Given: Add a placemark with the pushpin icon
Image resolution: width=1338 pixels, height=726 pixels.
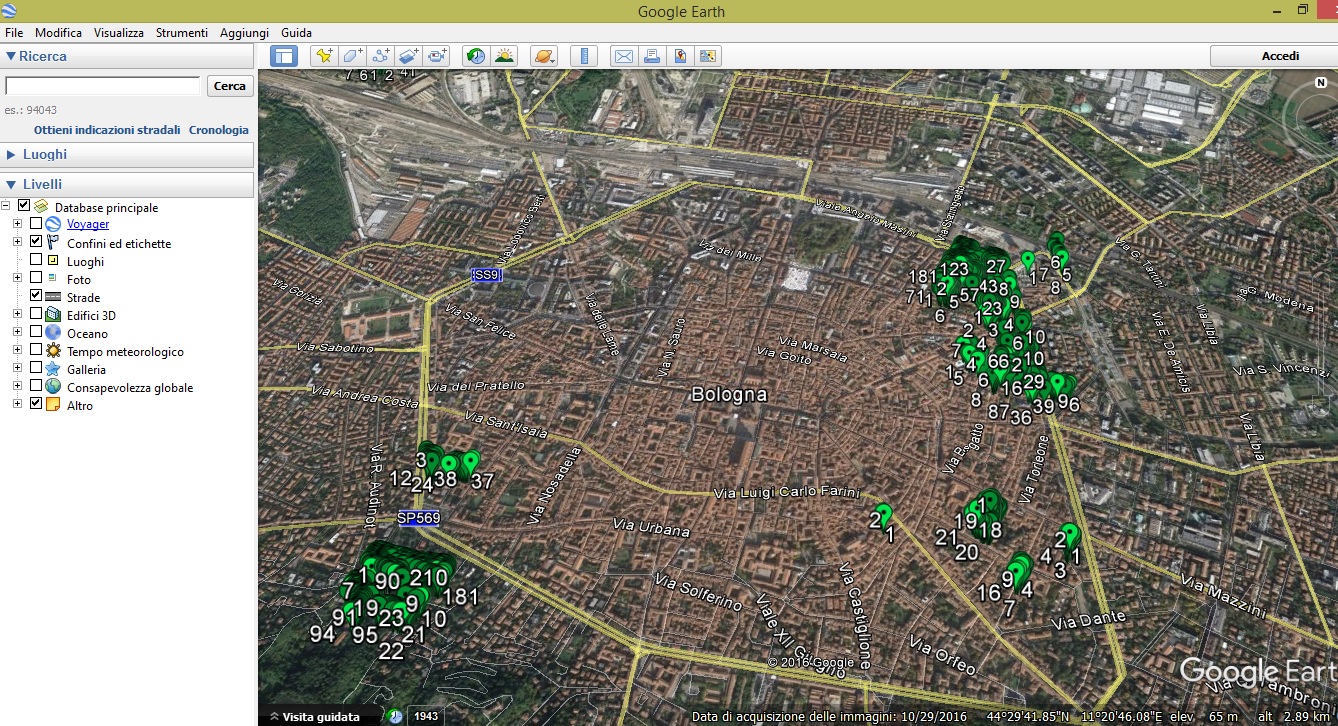Looking at the screenshot, I should click(x=323, y=56).
